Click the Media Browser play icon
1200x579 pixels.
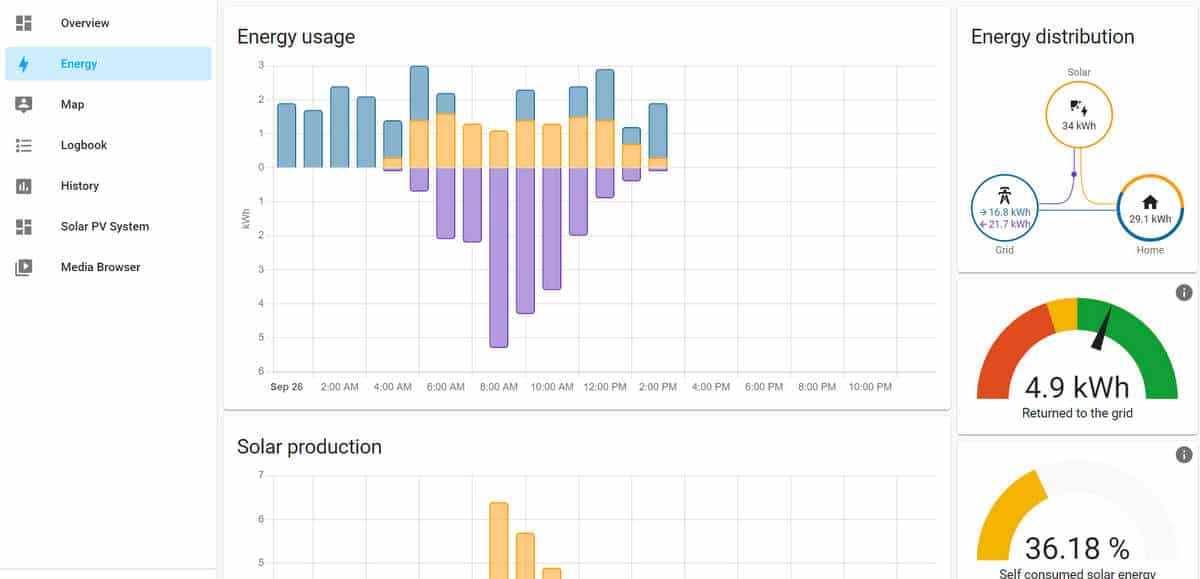[24, 267]
